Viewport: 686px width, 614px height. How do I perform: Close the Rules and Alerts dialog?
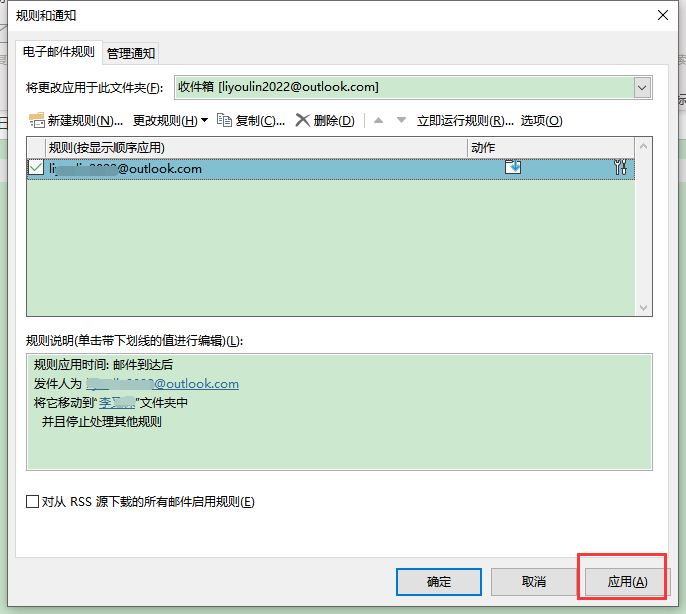pyautogui.click(x=662, y=15)
